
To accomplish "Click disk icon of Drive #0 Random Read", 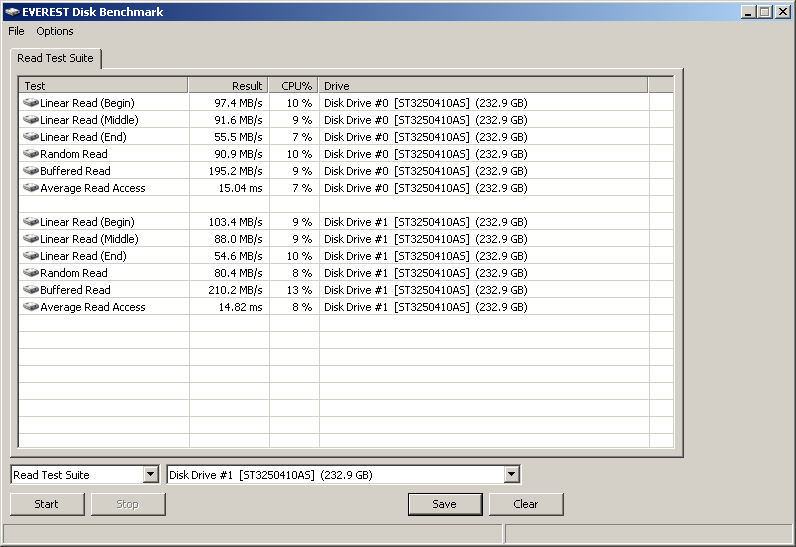I will pos(31,154).
